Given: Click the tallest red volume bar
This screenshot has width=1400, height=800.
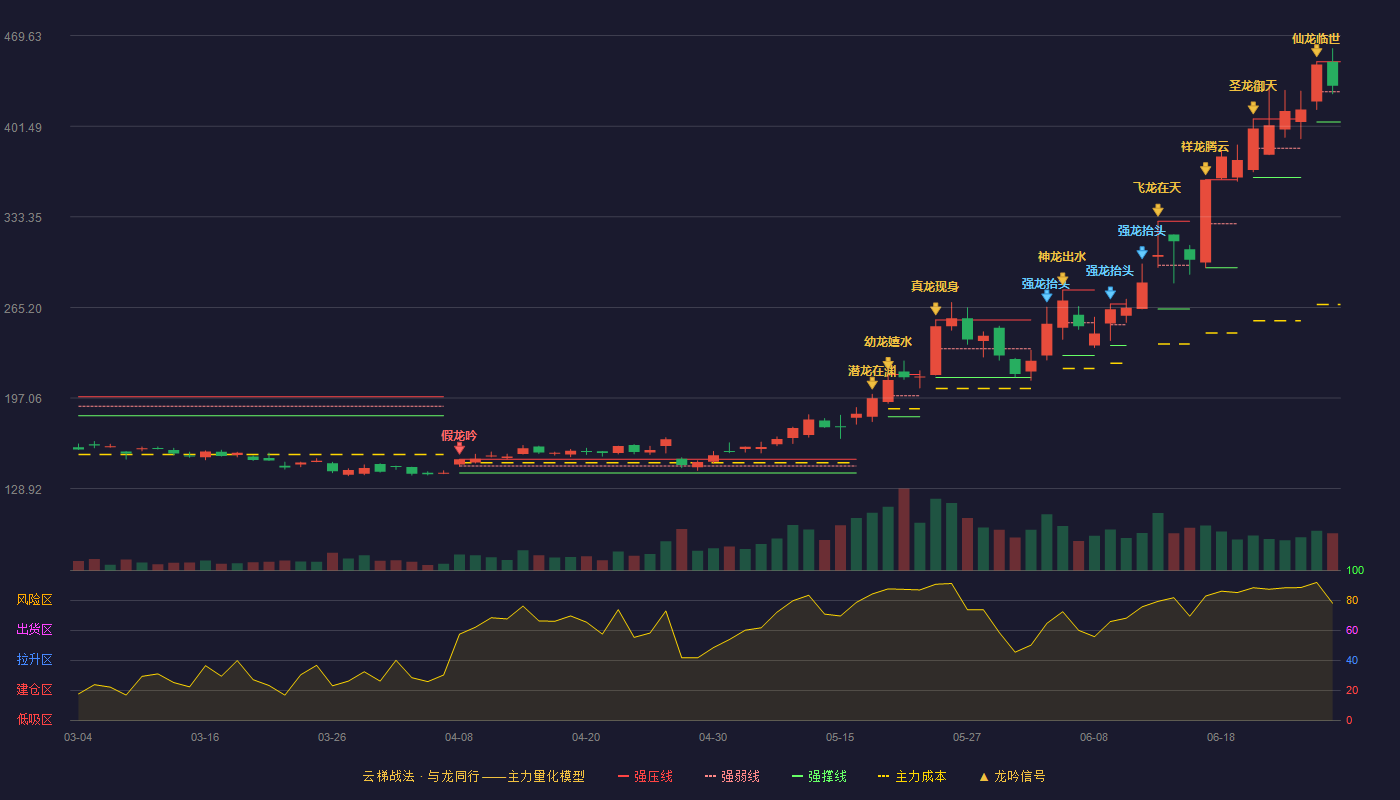Looking at the screenshot, I should 904,529.
